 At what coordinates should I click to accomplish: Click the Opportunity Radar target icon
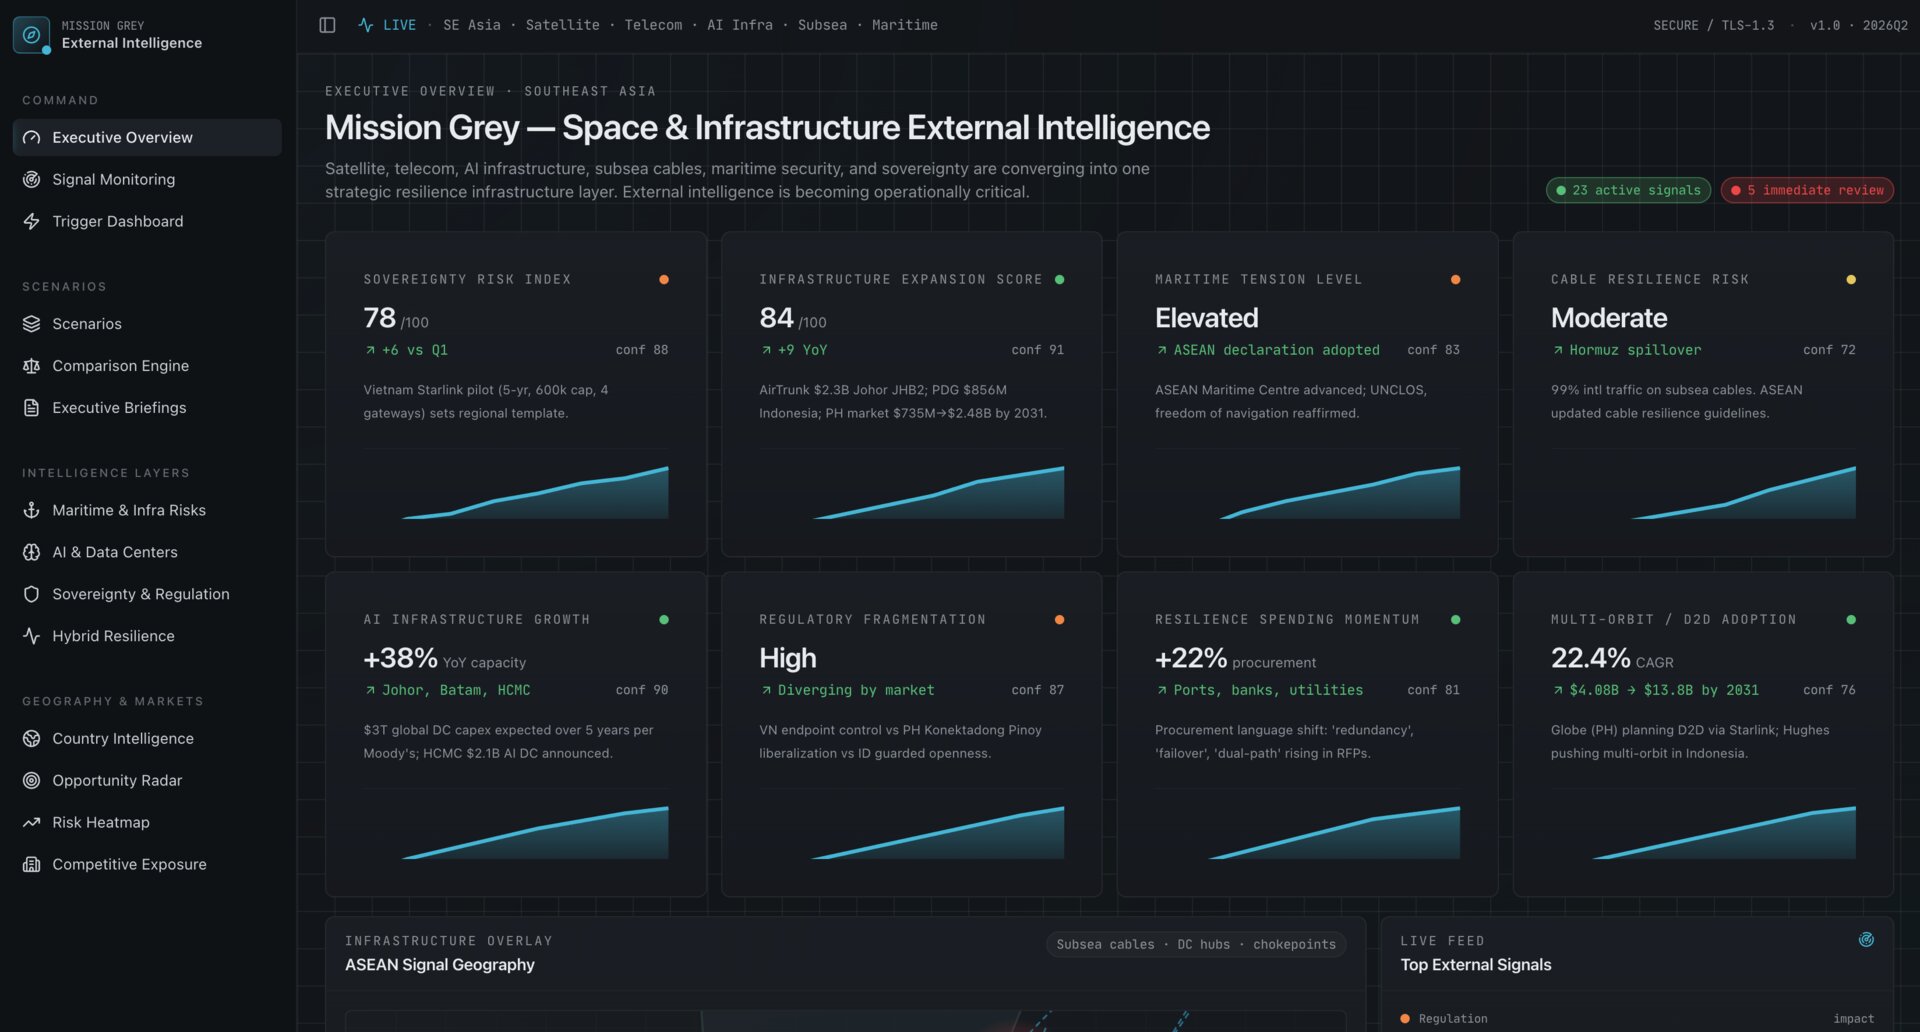coord(32,781)
